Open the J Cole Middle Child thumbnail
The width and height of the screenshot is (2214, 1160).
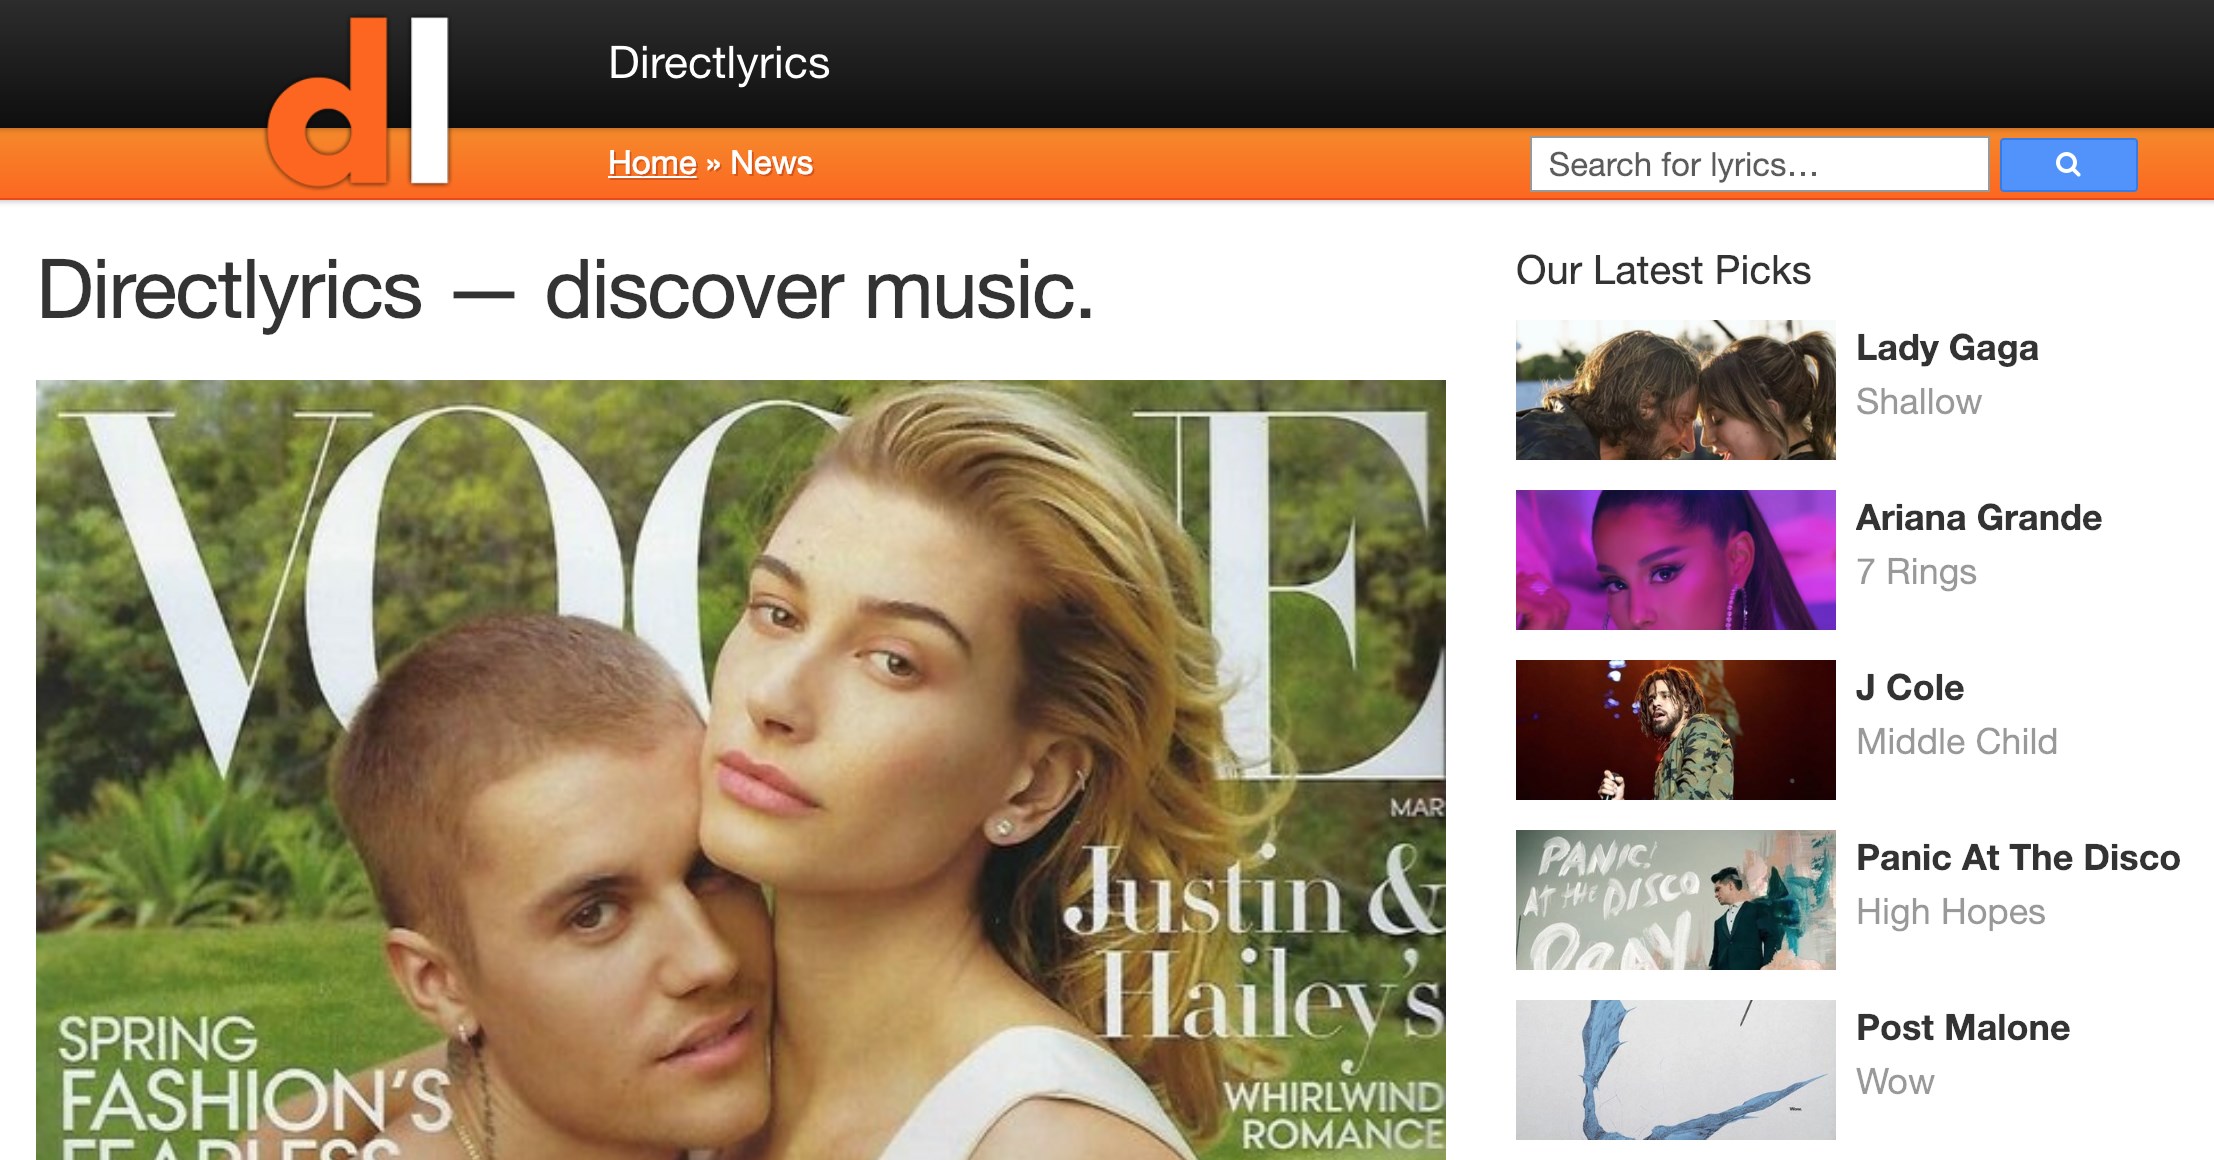[x=1676, y=730]
